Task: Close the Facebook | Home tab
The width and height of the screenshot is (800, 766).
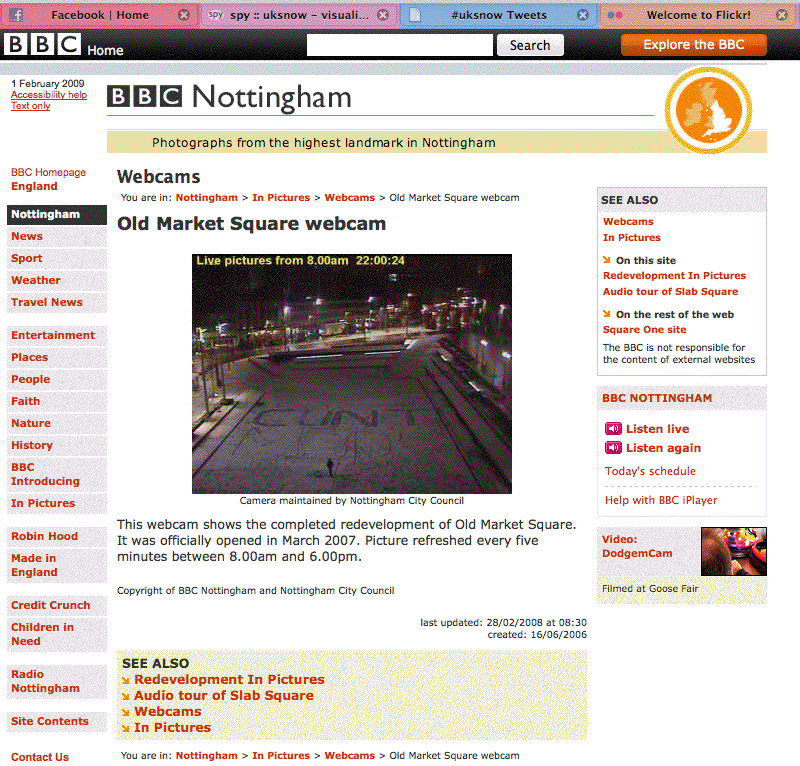Action: click(184, 15)
